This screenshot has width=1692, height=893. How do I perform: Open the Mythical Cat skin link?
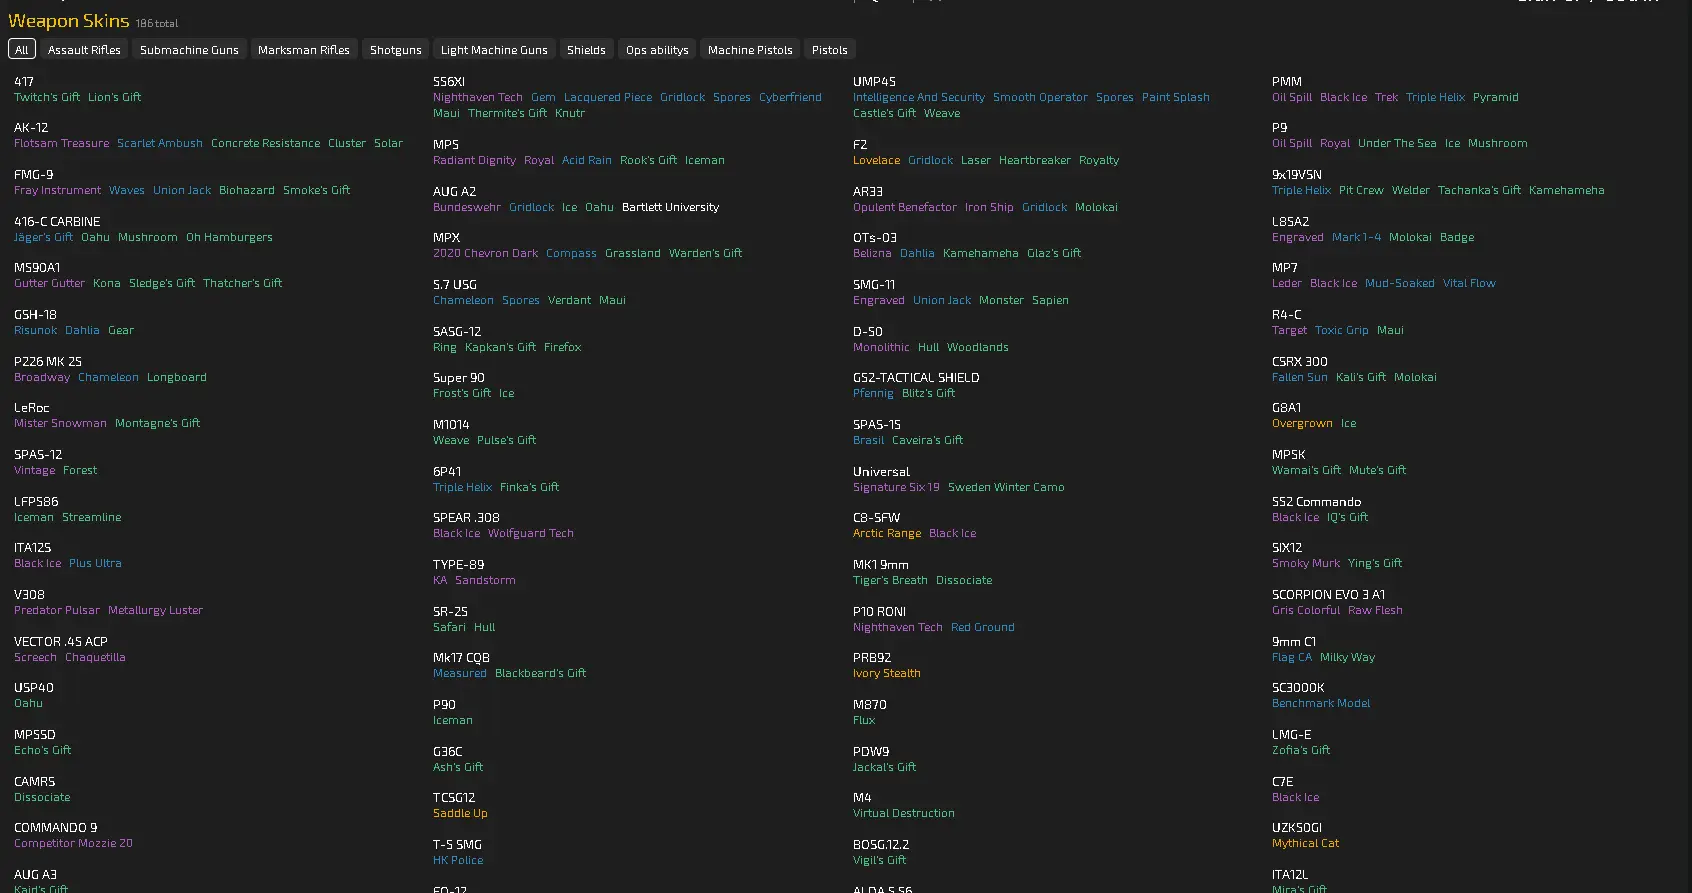coord(1305,843)
